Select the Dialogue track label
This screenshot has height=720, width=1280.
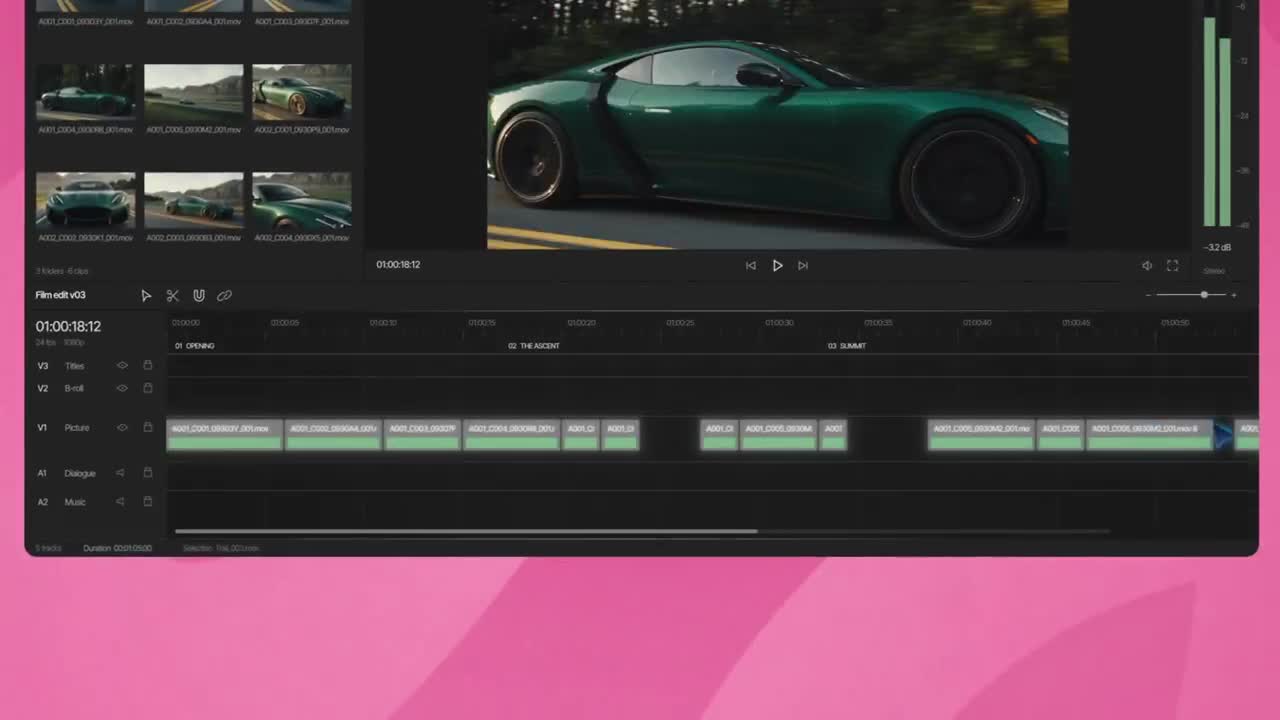80,473
